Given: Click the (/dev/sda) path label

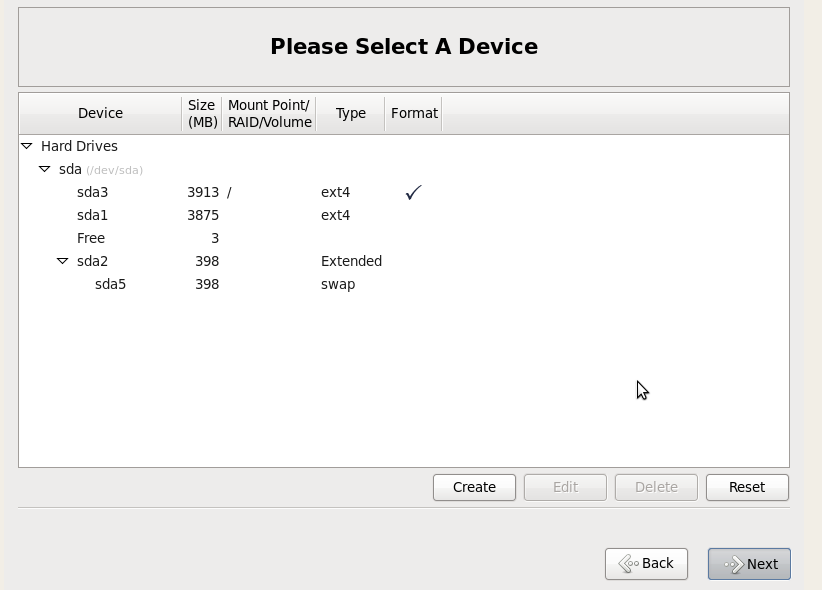Looking at the screenshot, I should tap(114, 170).
